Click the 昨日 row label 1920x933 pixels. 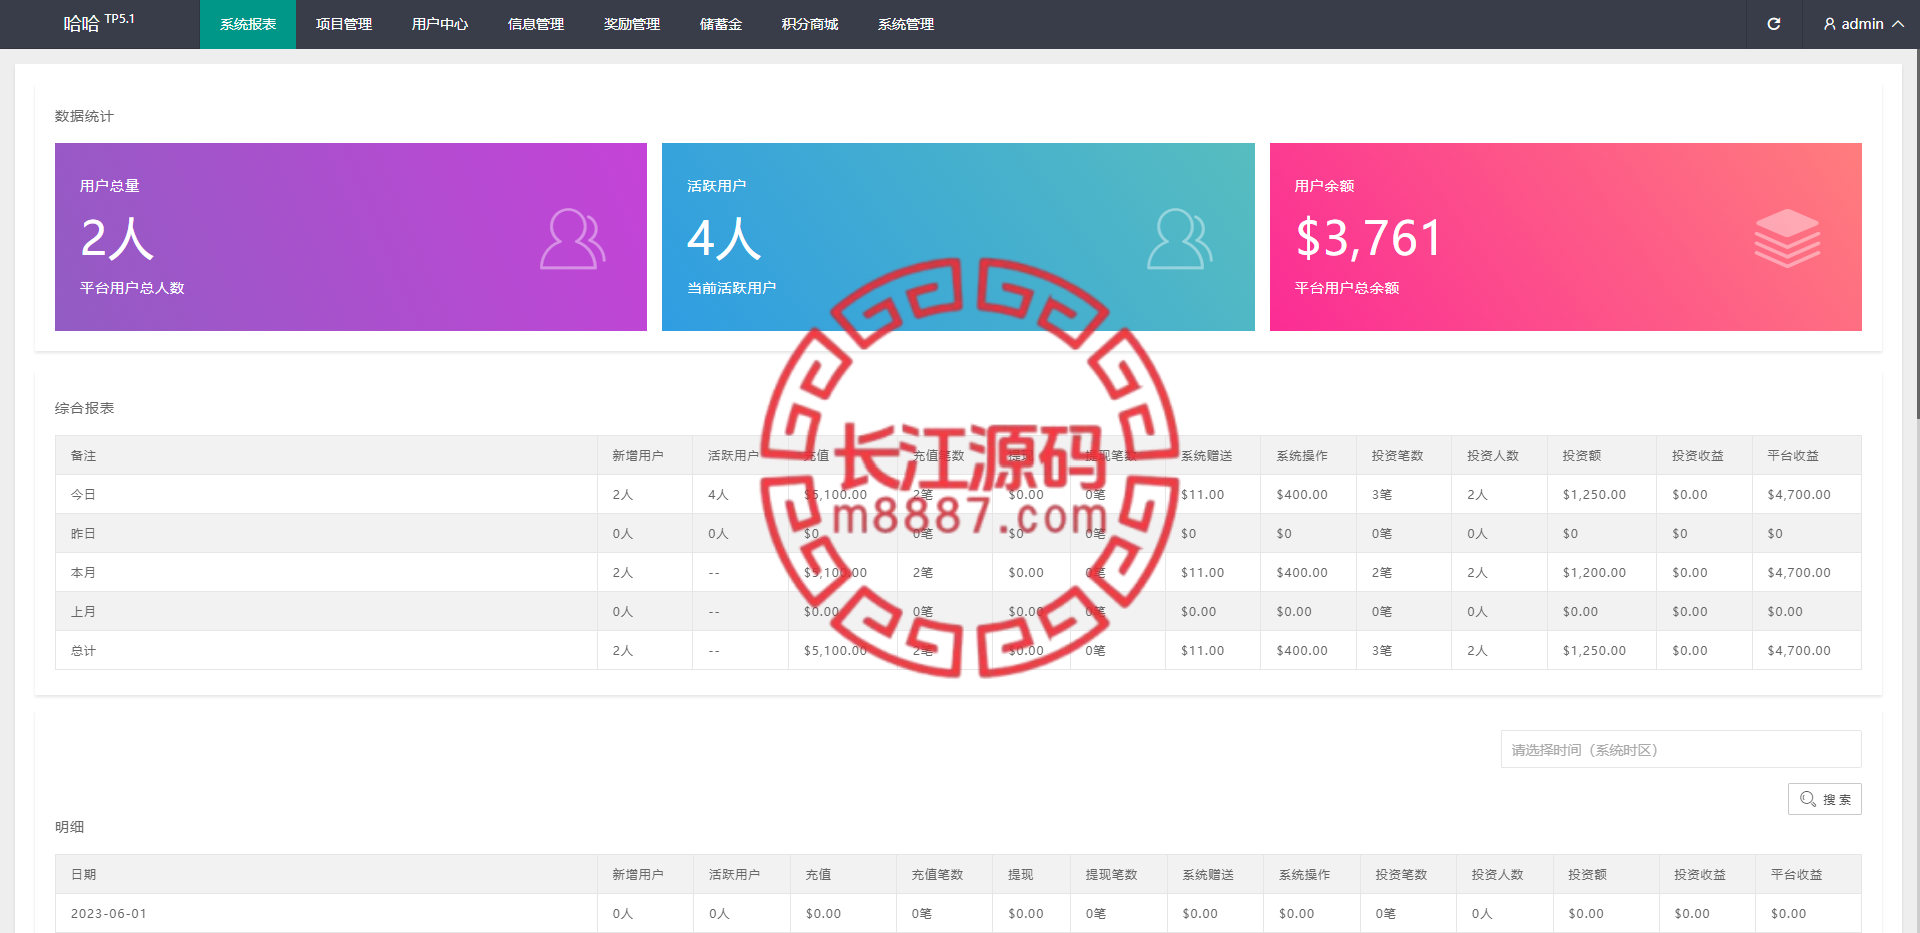click(83, 533)
